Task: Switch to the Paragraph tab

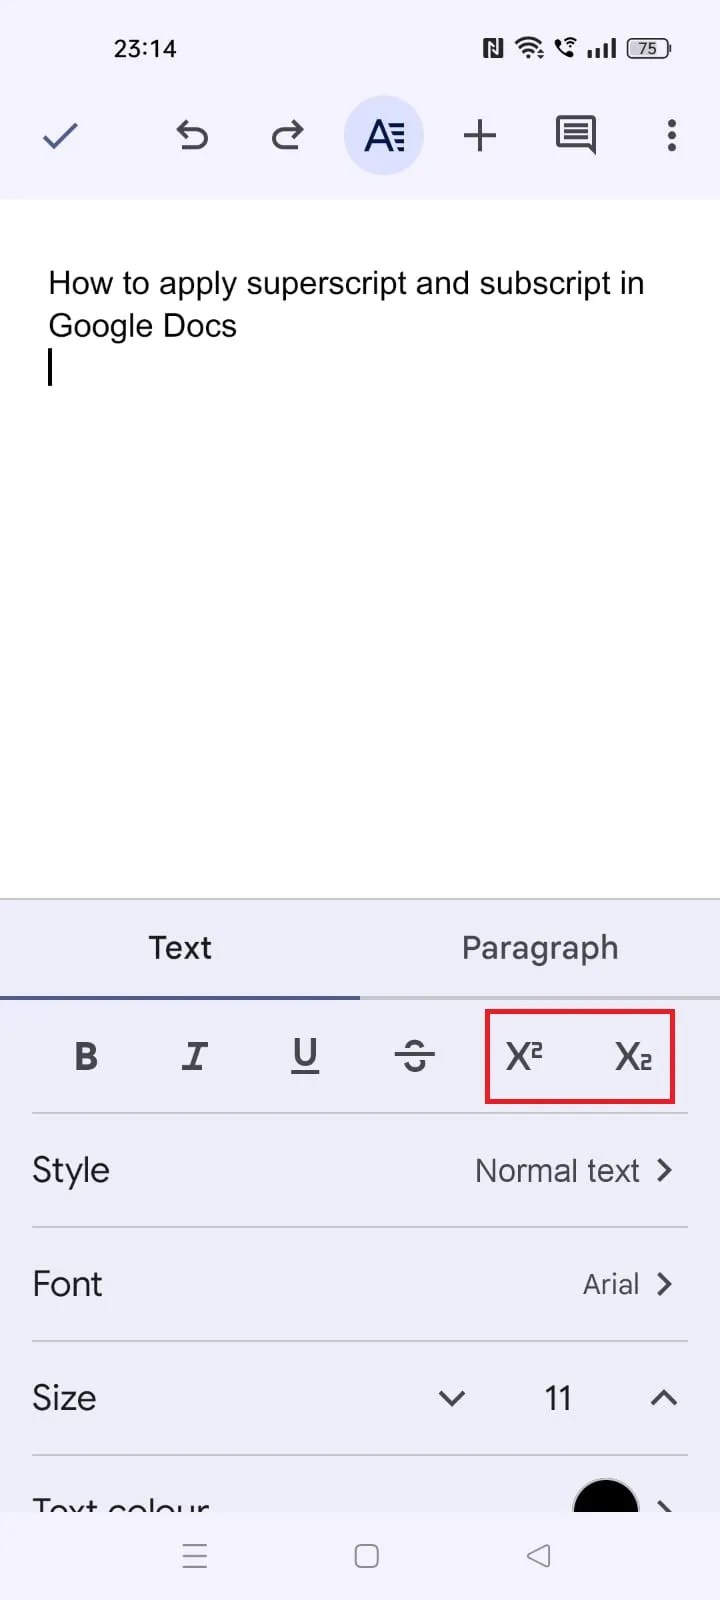Action: pyautogui.click(x=540, y=948)
